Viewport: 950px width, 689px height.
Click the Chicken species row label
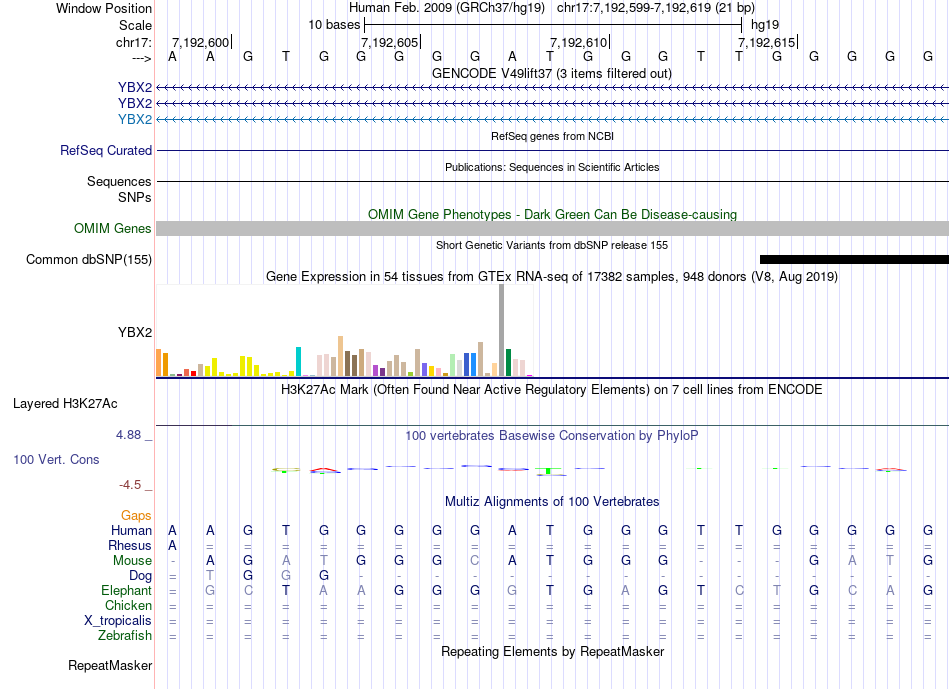pos(128,605)
